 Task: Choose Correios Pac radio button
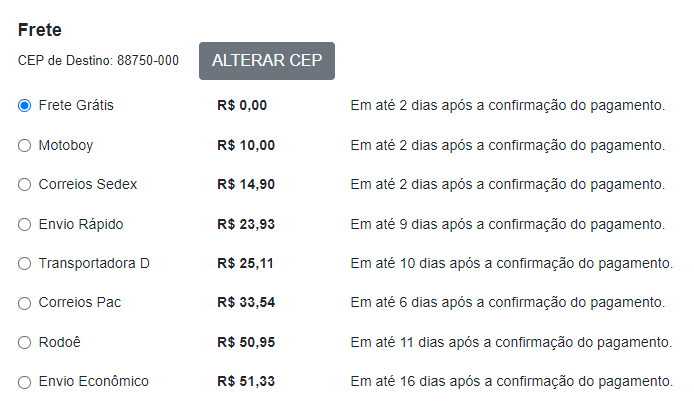click(x=24, y=303)
